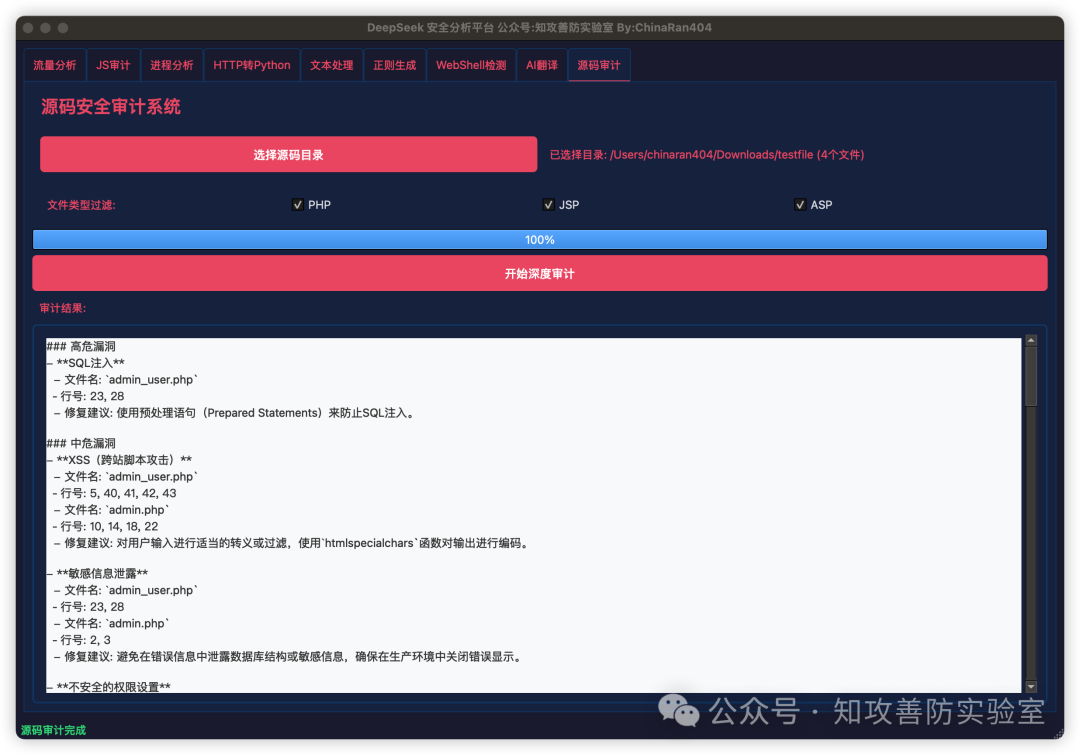Screen dimensions: 1080x755
Task: Click the scrollbar down arrow icon
Action: [1031, 687]
